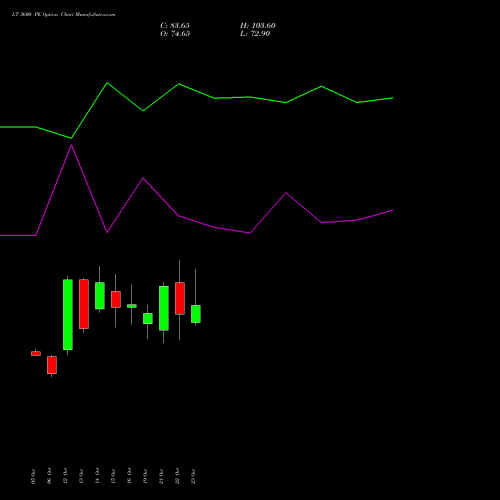The width and height of the screenshot is (500, 500).
Task: Click the high value H: 103.60
Action: (x=258, y=26)
